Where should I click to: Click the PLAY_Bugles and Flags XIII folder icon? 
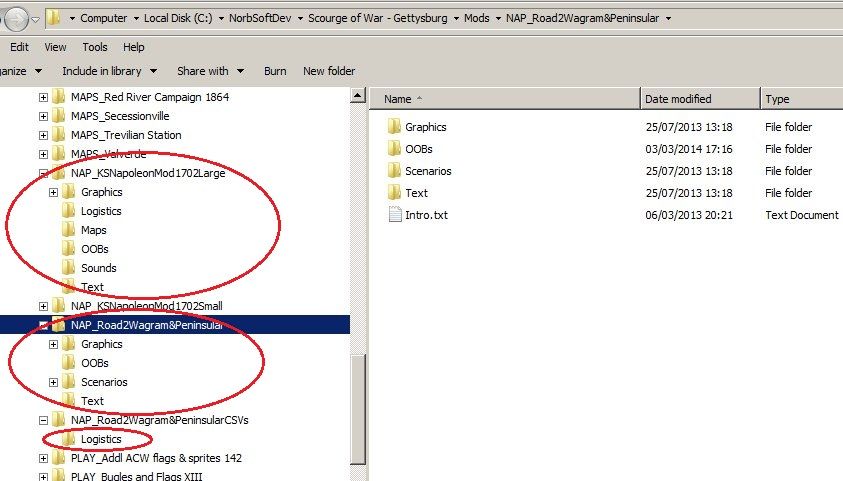[59, 476]
